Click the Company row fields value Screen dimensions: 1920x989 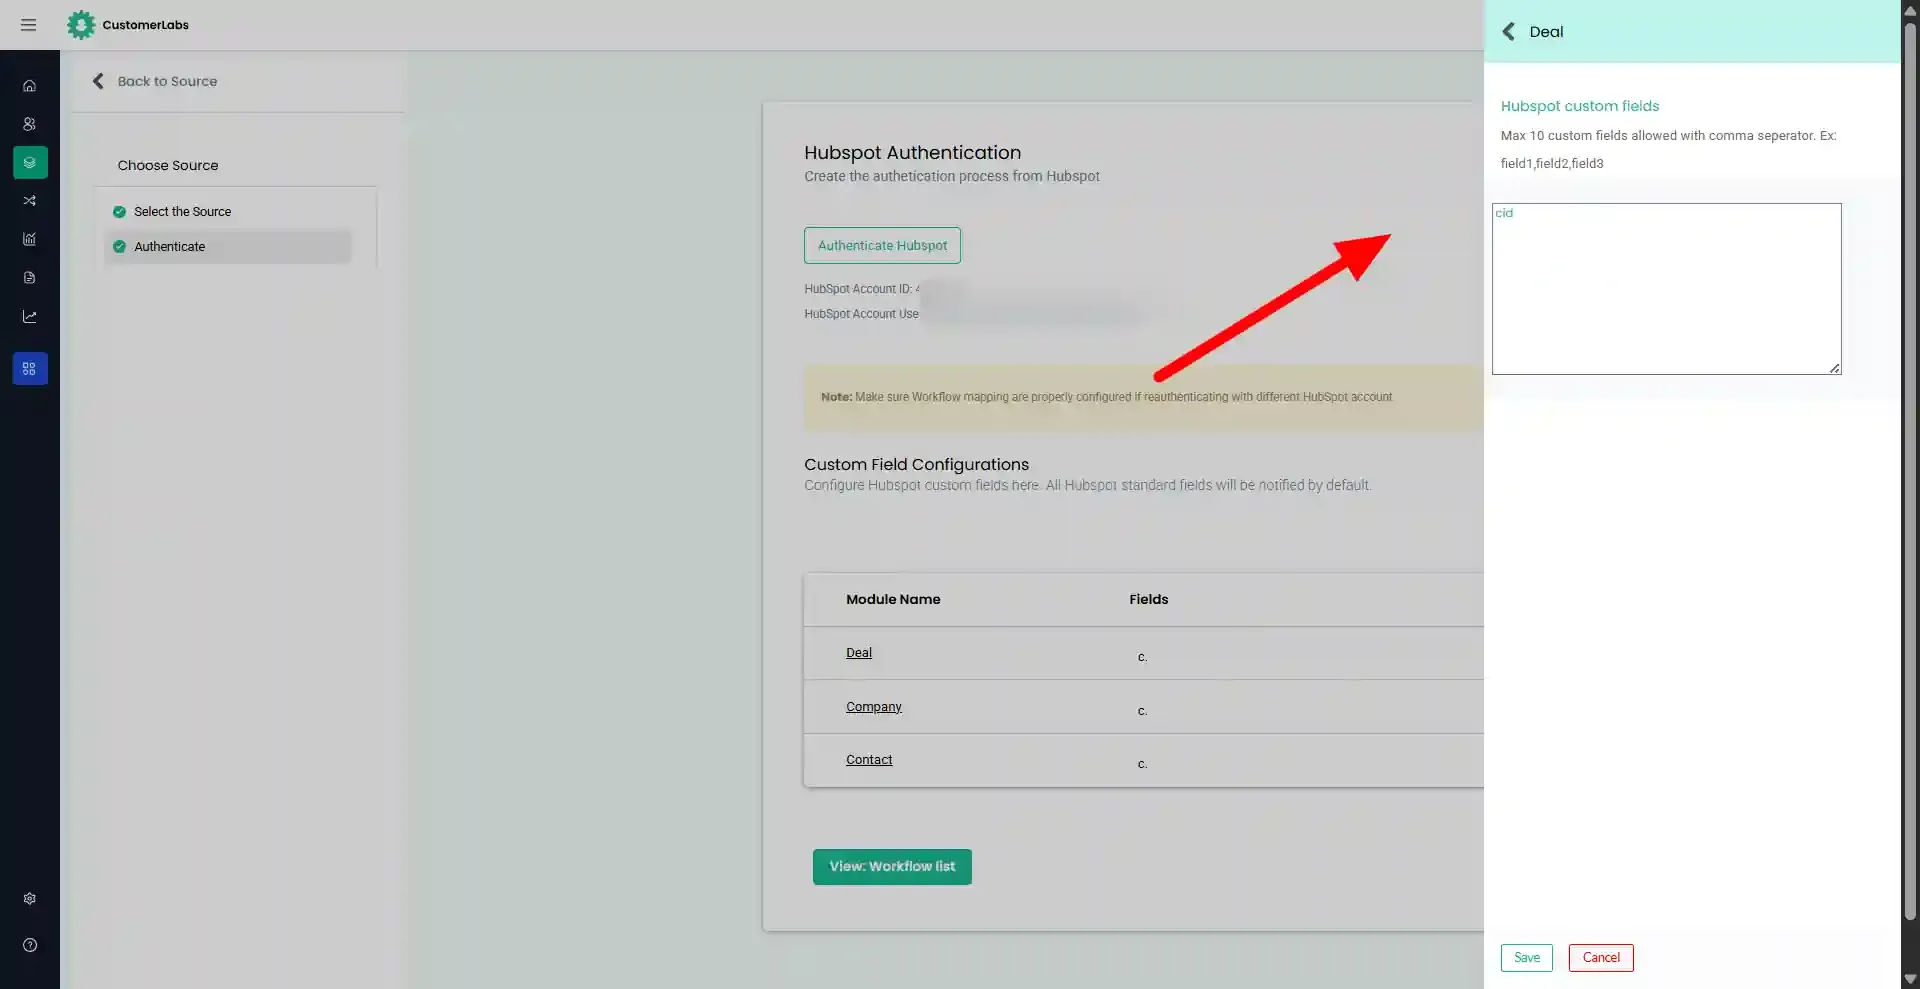(1142, 711)
